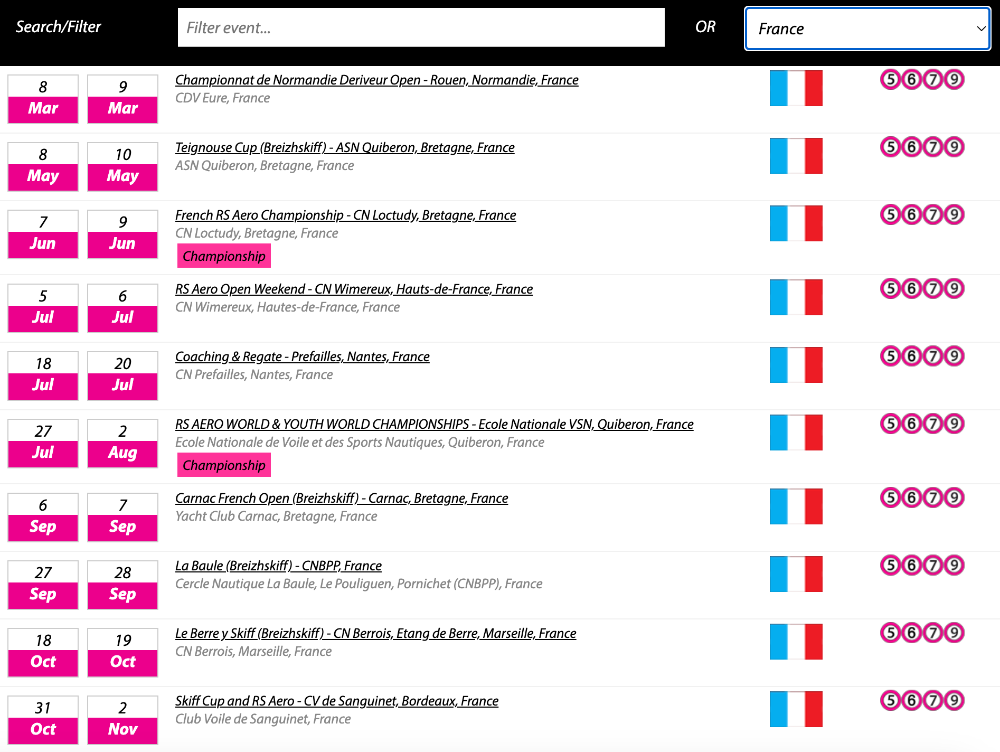Click French flag on Championnat de Normandie row
Screen dimensions: 1000x752
pos(796,88)
